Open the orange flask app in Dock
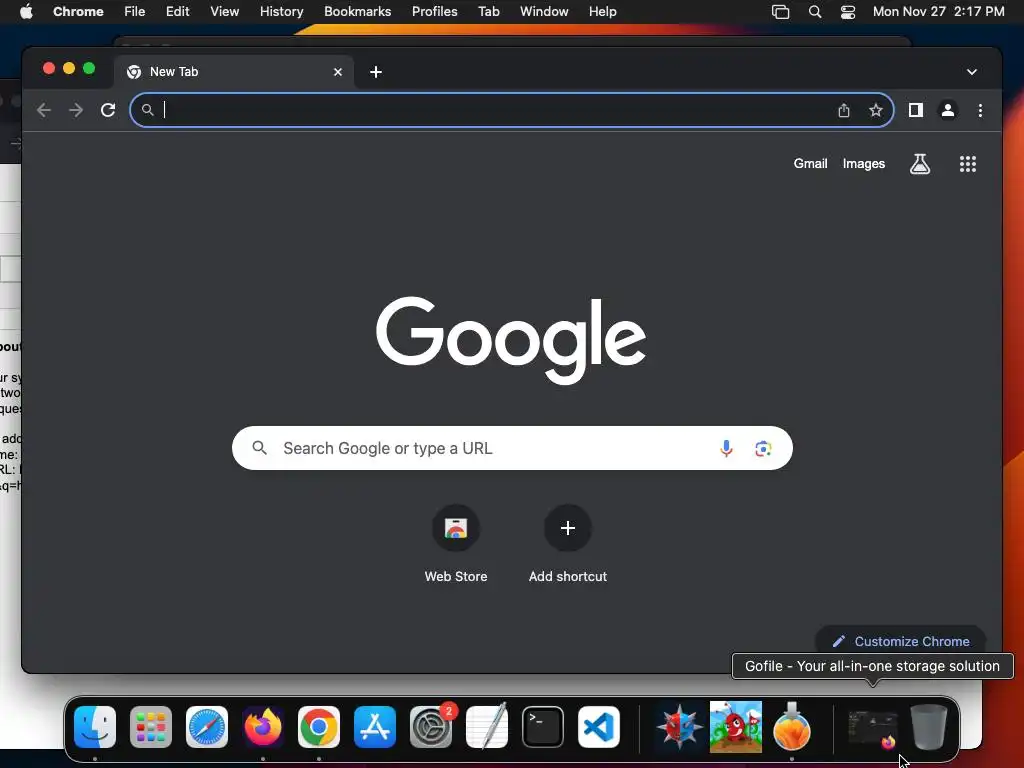1024x768 pixels. (x=792, y=726)
